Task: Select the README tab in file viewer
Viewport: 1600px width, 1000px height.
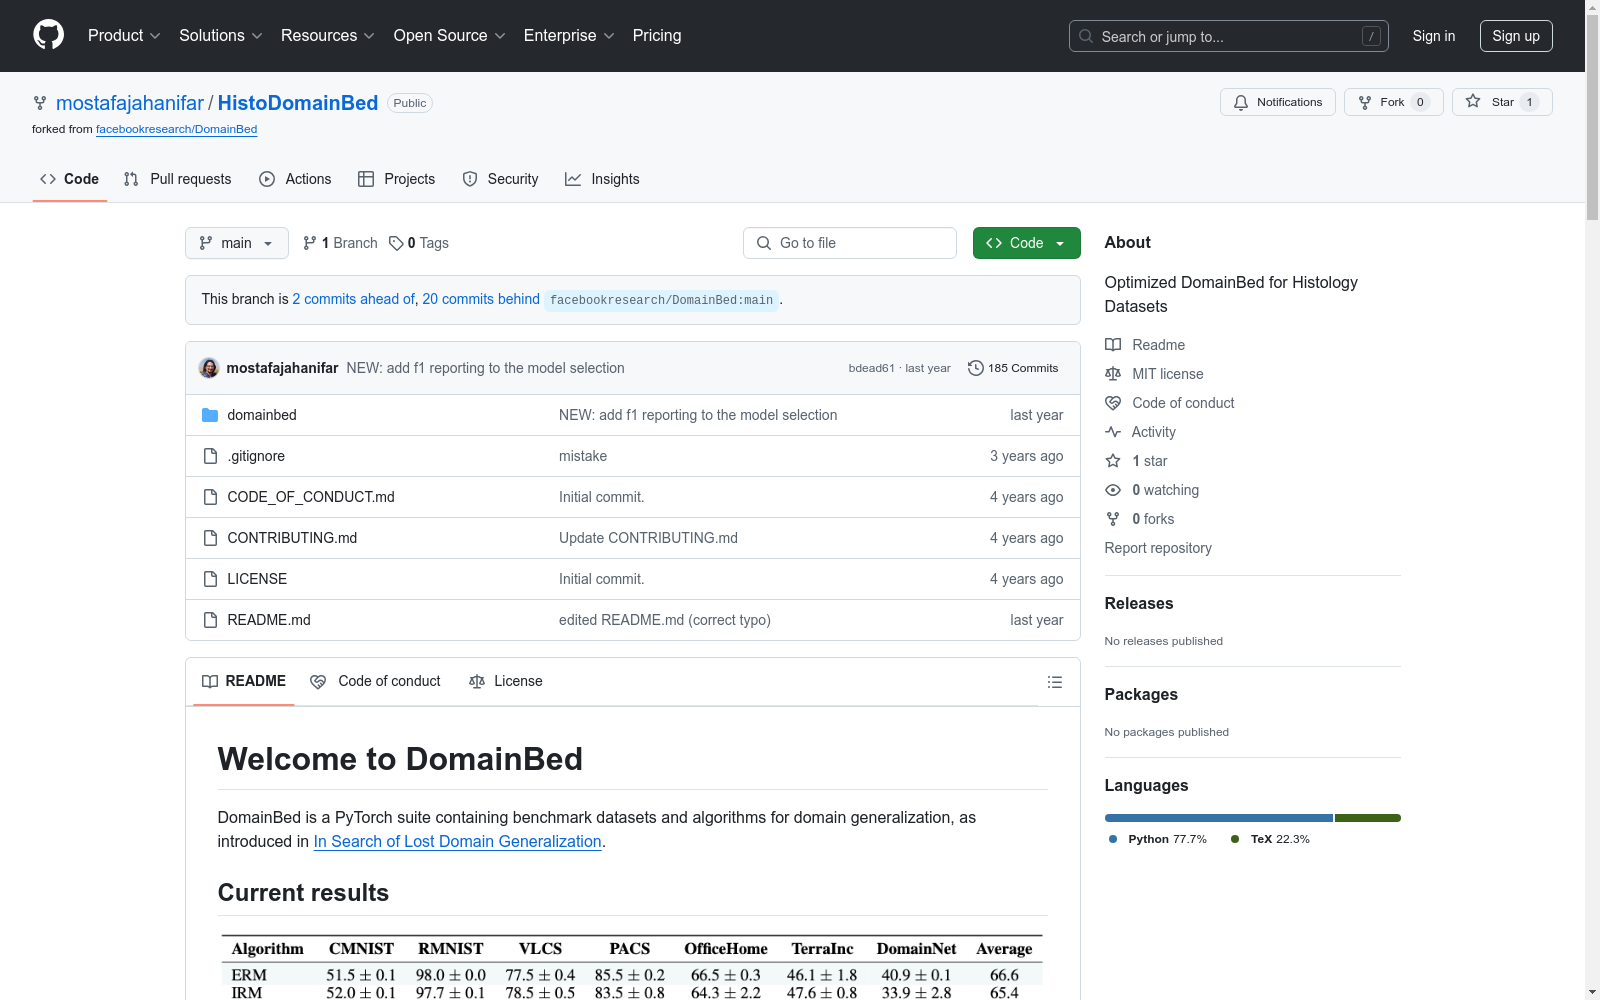Action: point(244,682)
